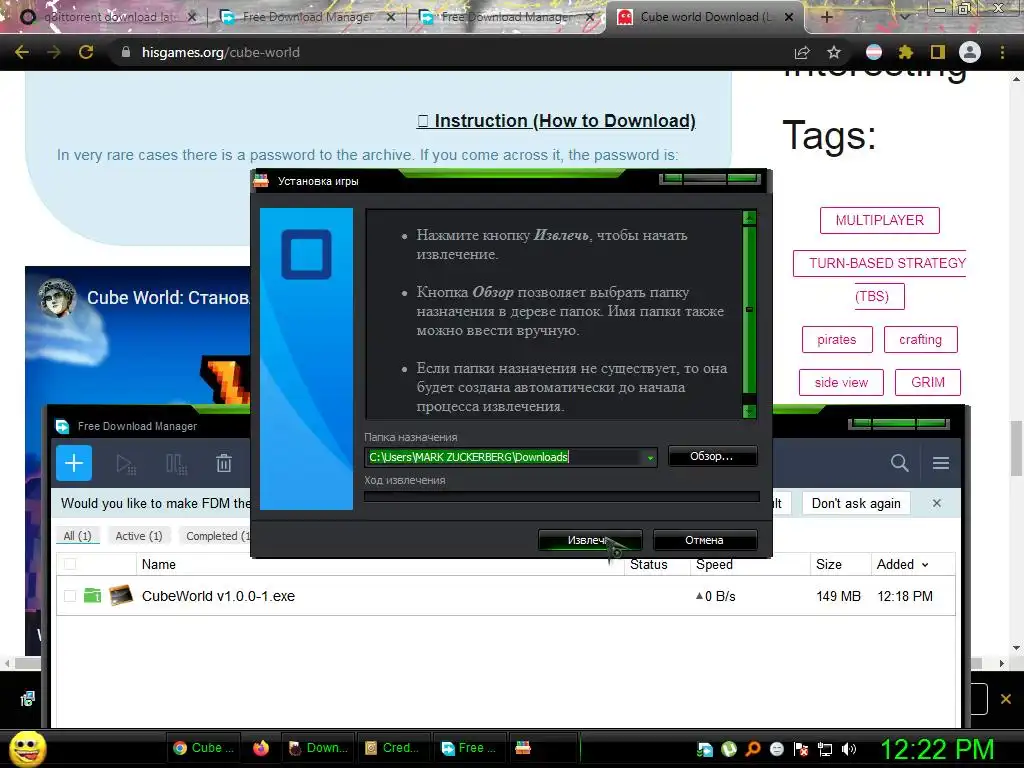Image resolution: width=1024 pixels, height=768 pixels.
Task: Delete selected download with trash icon
Action: [x=224, y=464]
